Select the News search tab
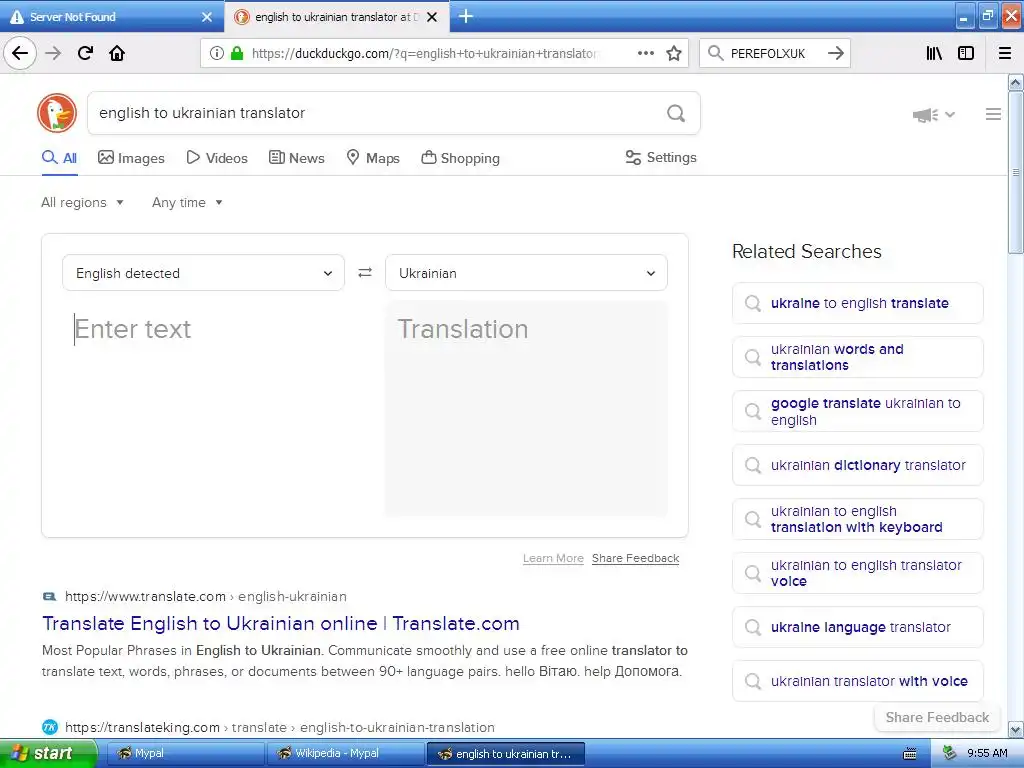This screenshot has width=1024, height=768. pos(296,158)
